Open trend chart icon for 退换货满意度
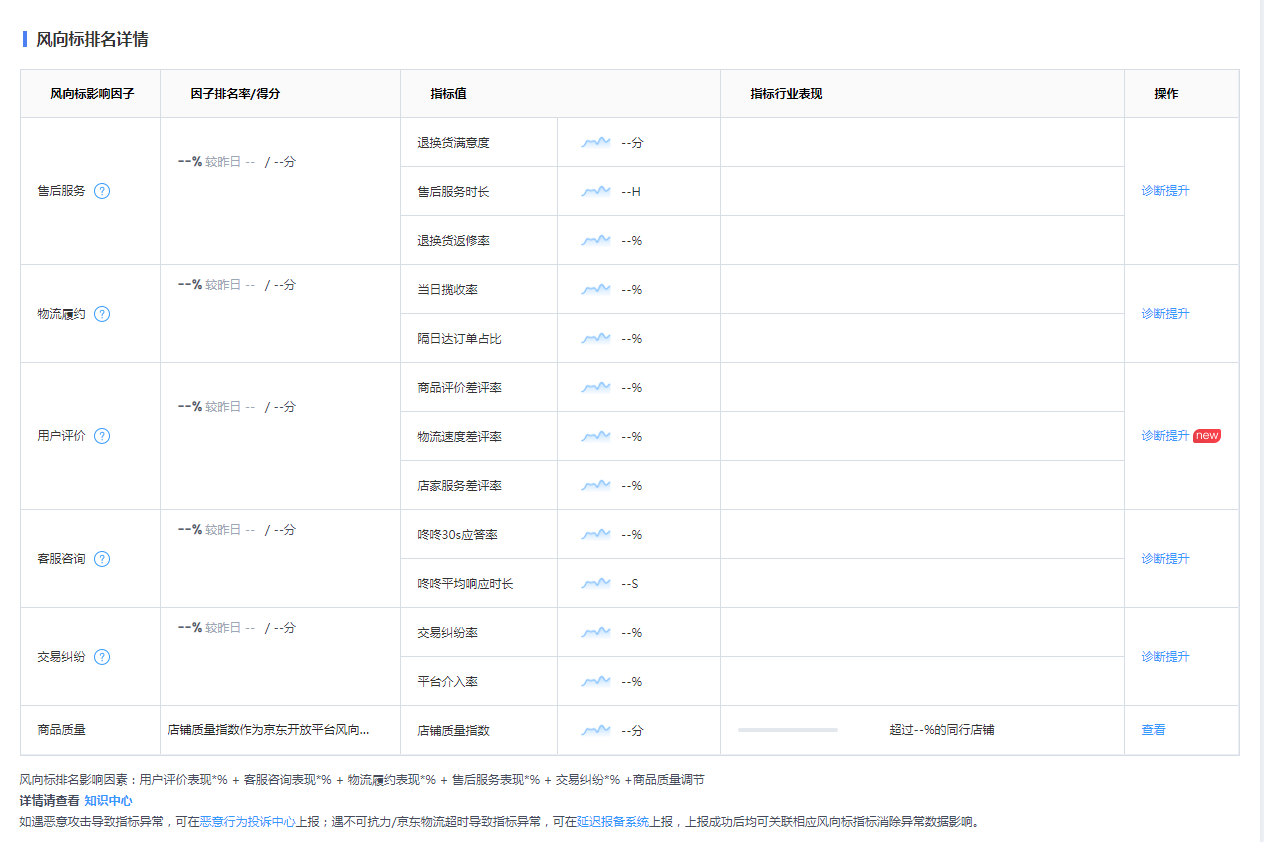The image size is (1264, 842). (x=596, y=143)
